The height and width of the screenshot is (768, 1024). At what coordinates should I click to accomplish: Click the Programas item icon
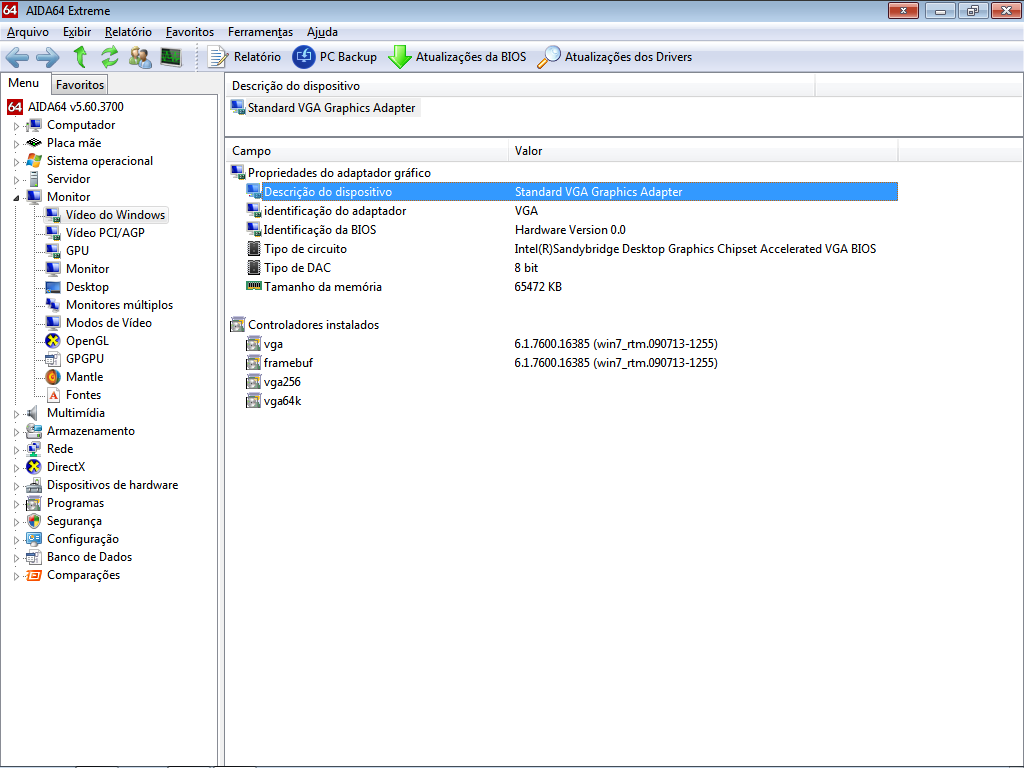(x=34, y=503)
